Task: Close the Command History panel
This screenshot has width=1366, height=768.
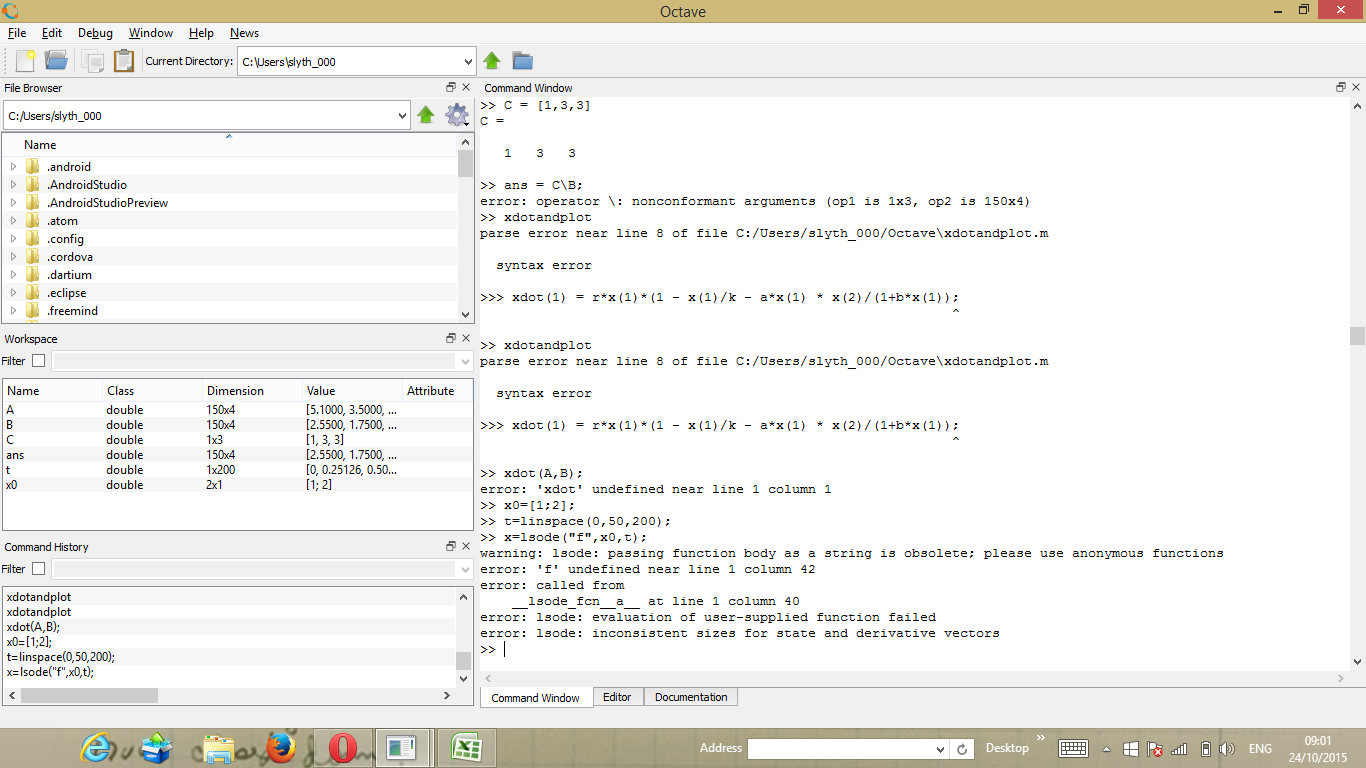Action: pos(466,547)
